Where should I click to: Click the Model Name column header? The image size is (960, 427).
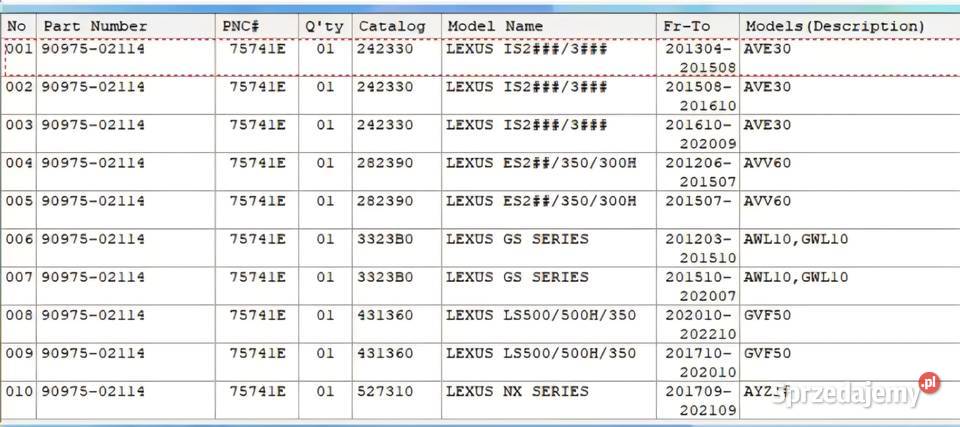[x=495, y=26]
